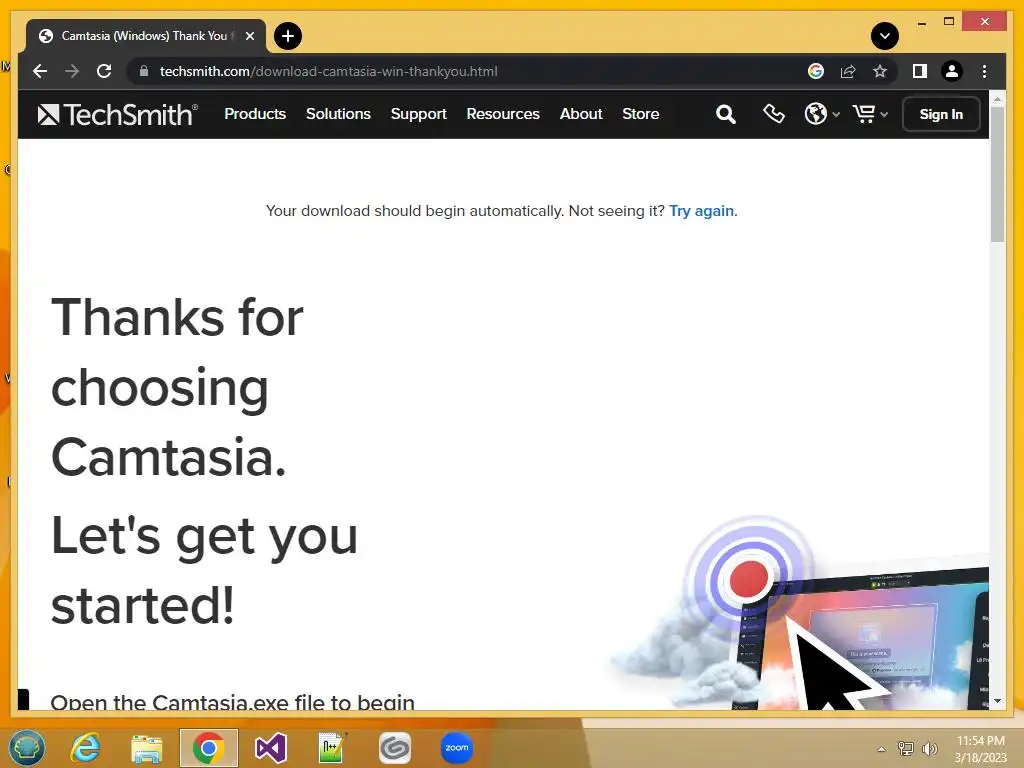Open the Chrome profile avatar

pyautogui.click(x=952, y=71)
